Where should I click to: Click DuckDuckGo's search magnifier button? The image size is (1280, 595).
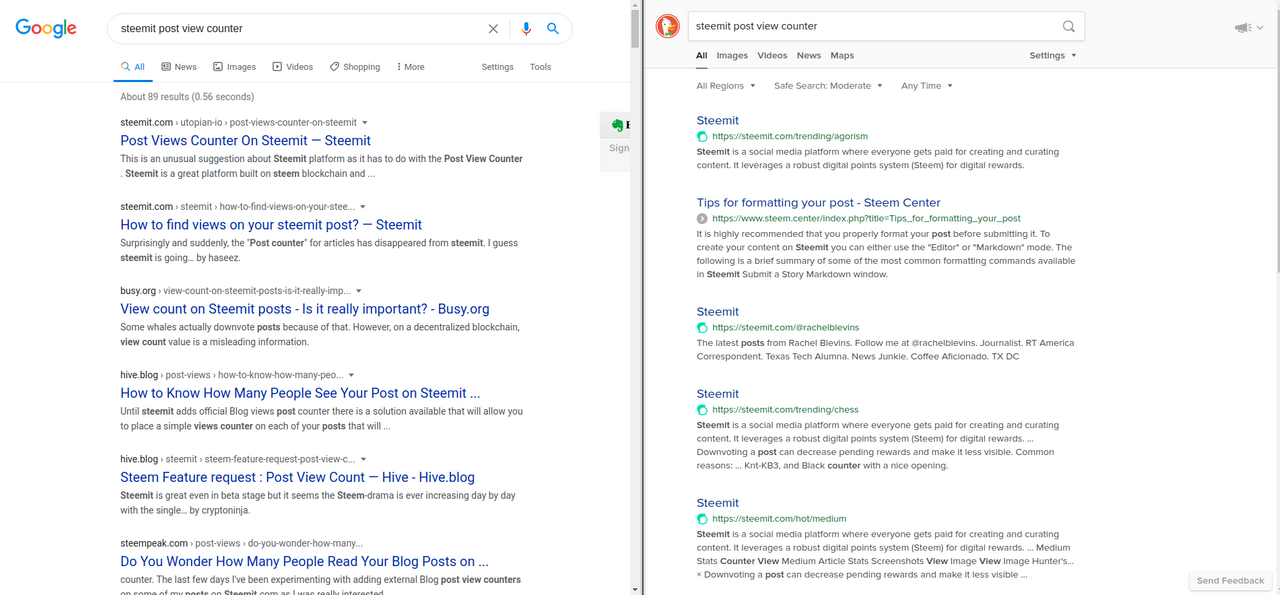point(1068,27)
